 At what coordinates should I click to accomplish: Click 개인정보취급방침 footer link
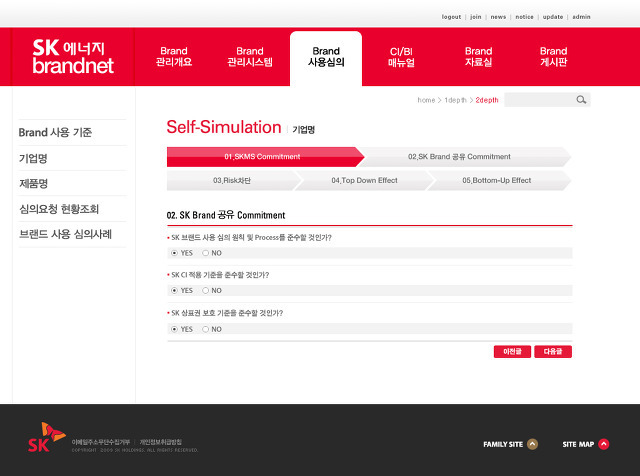160,442
